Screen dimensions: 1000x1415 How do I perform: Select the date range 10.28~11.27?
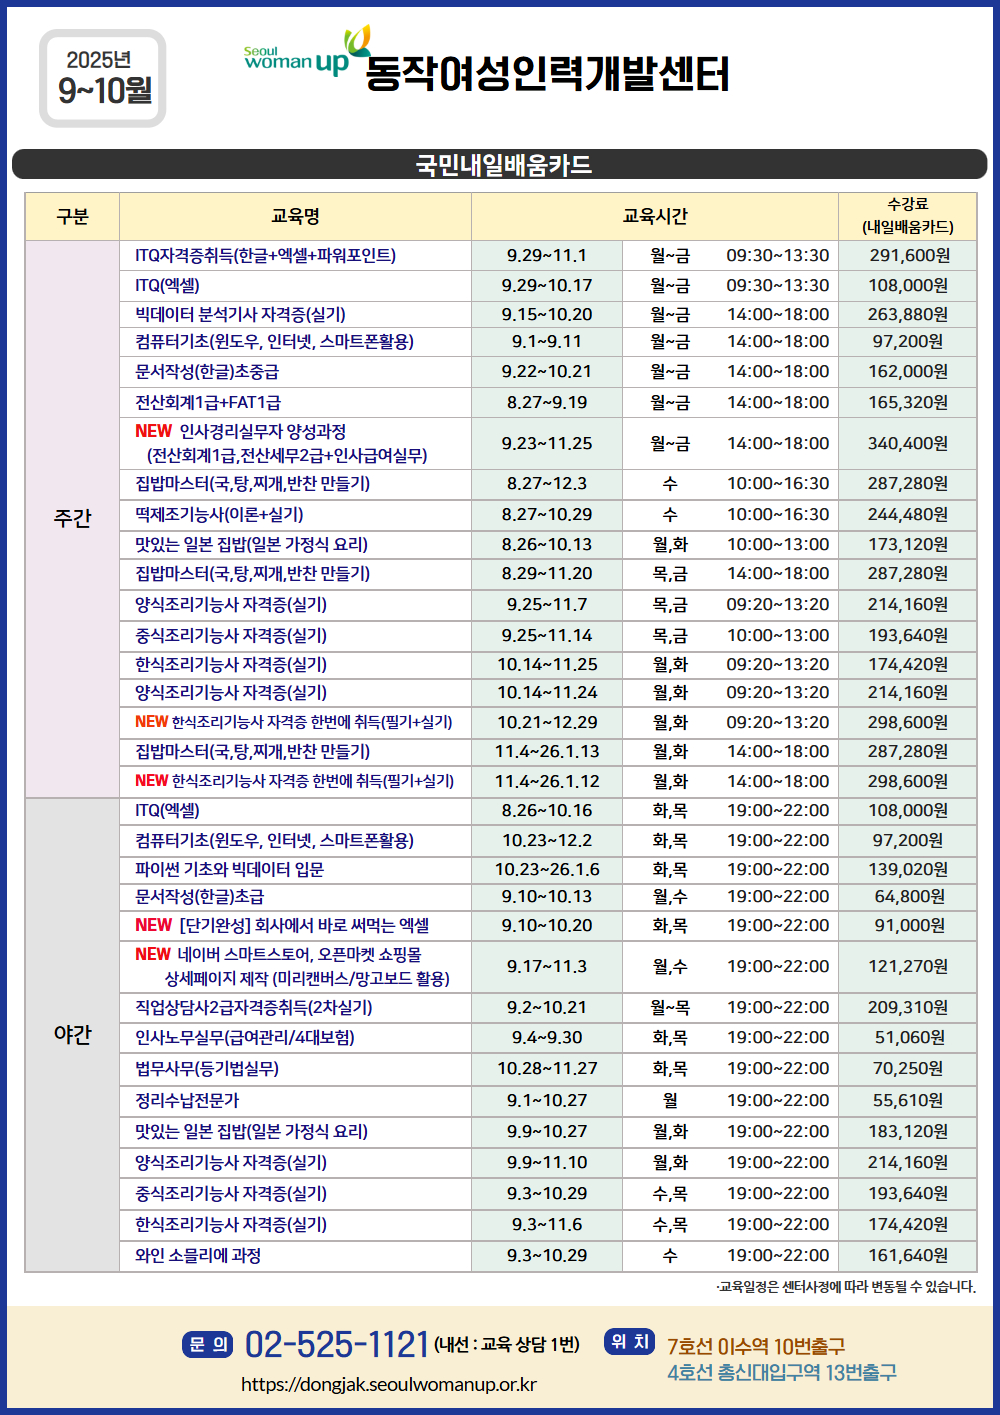point(547,1069)
